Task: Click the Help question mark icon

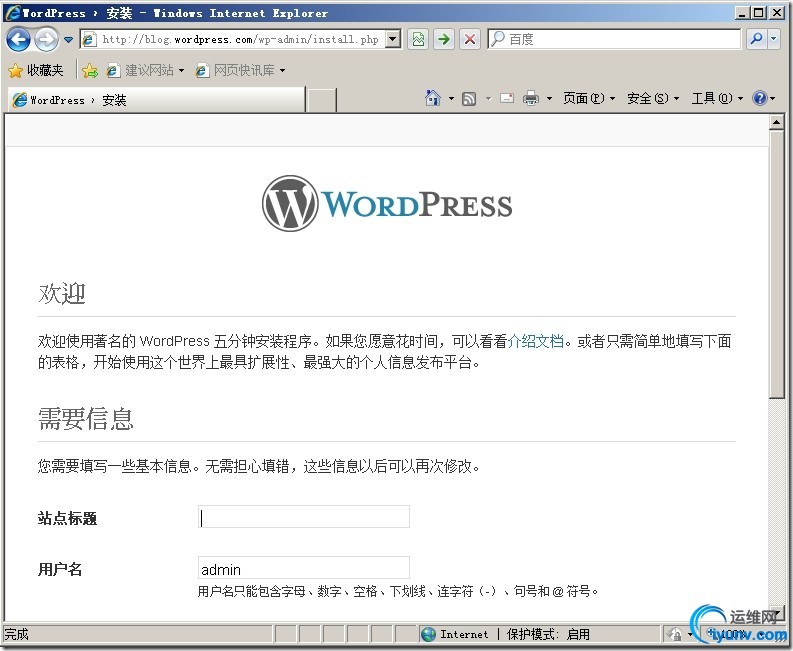Action: 760,98
